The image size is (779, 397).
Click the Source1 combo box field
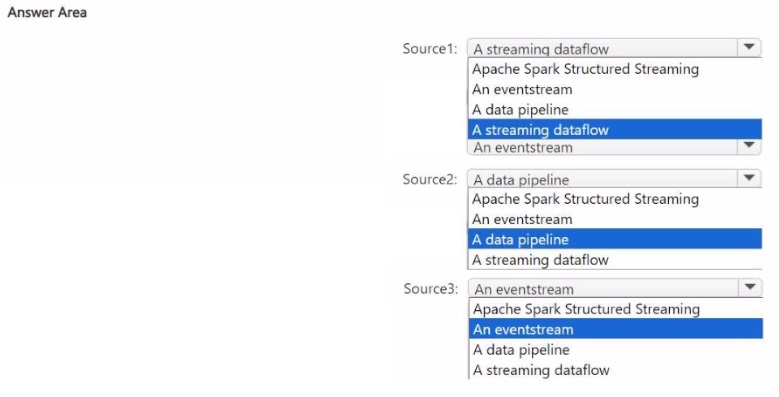tap(614, 48)
